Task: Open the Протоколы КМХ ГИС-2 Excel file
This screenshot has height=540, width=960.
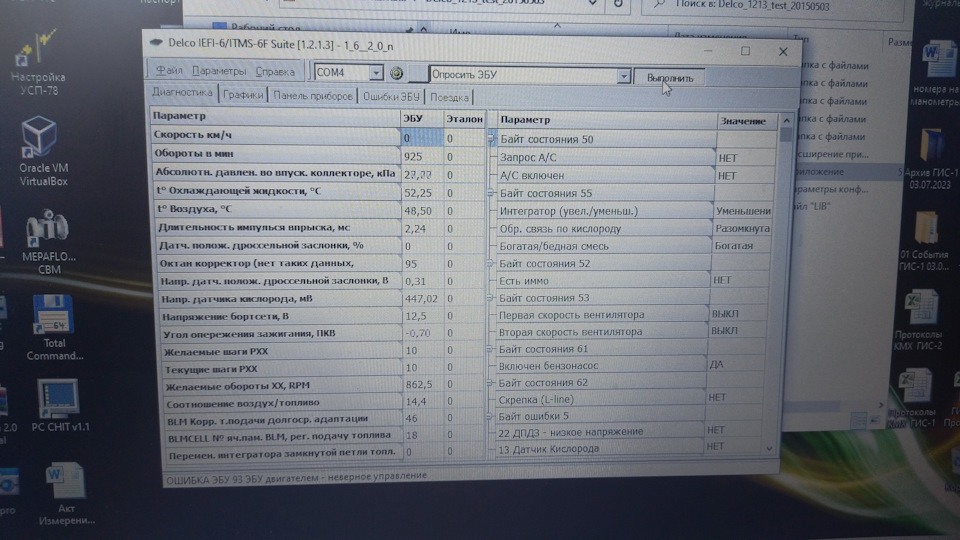Action: pos(918,320)
